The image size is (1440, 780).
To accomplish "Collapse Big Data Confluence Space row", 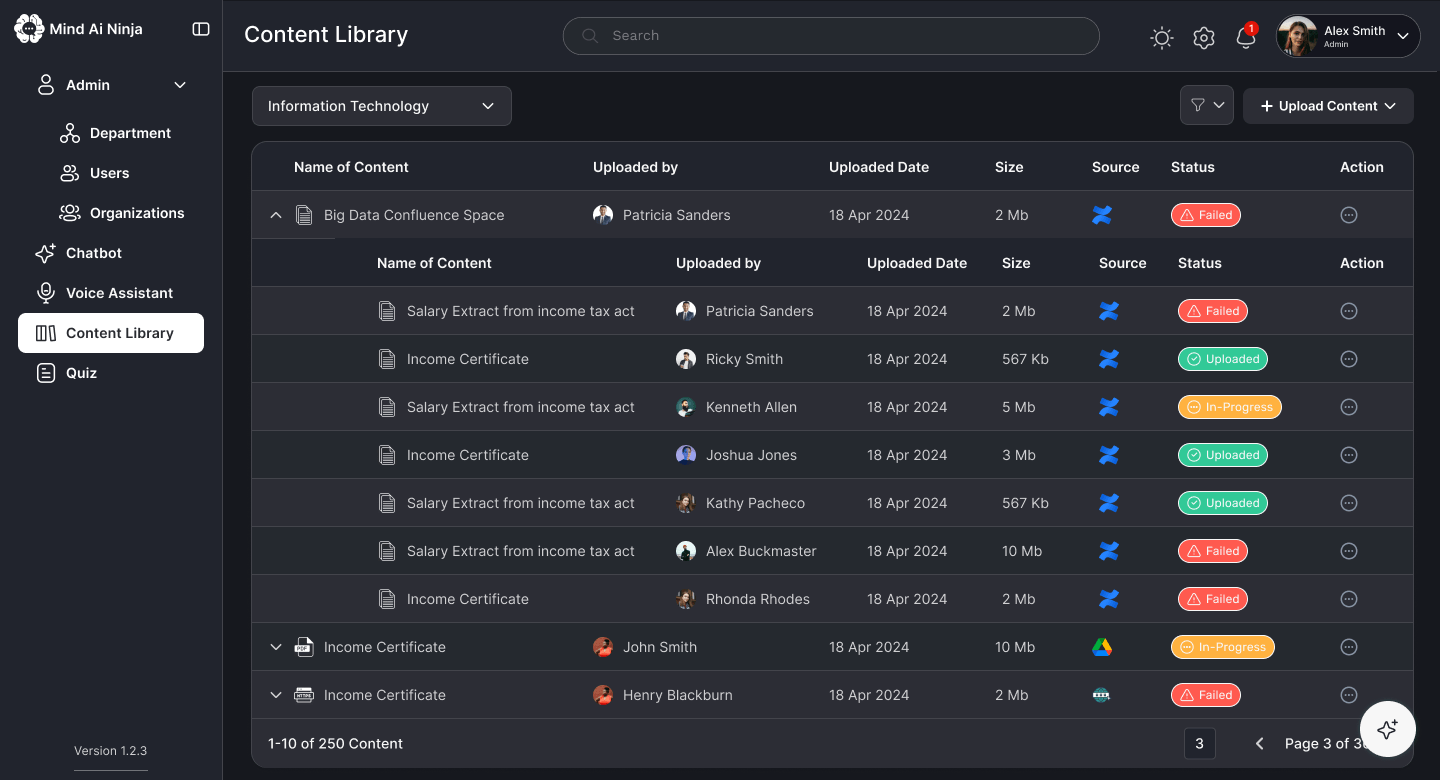I will 276,215.
